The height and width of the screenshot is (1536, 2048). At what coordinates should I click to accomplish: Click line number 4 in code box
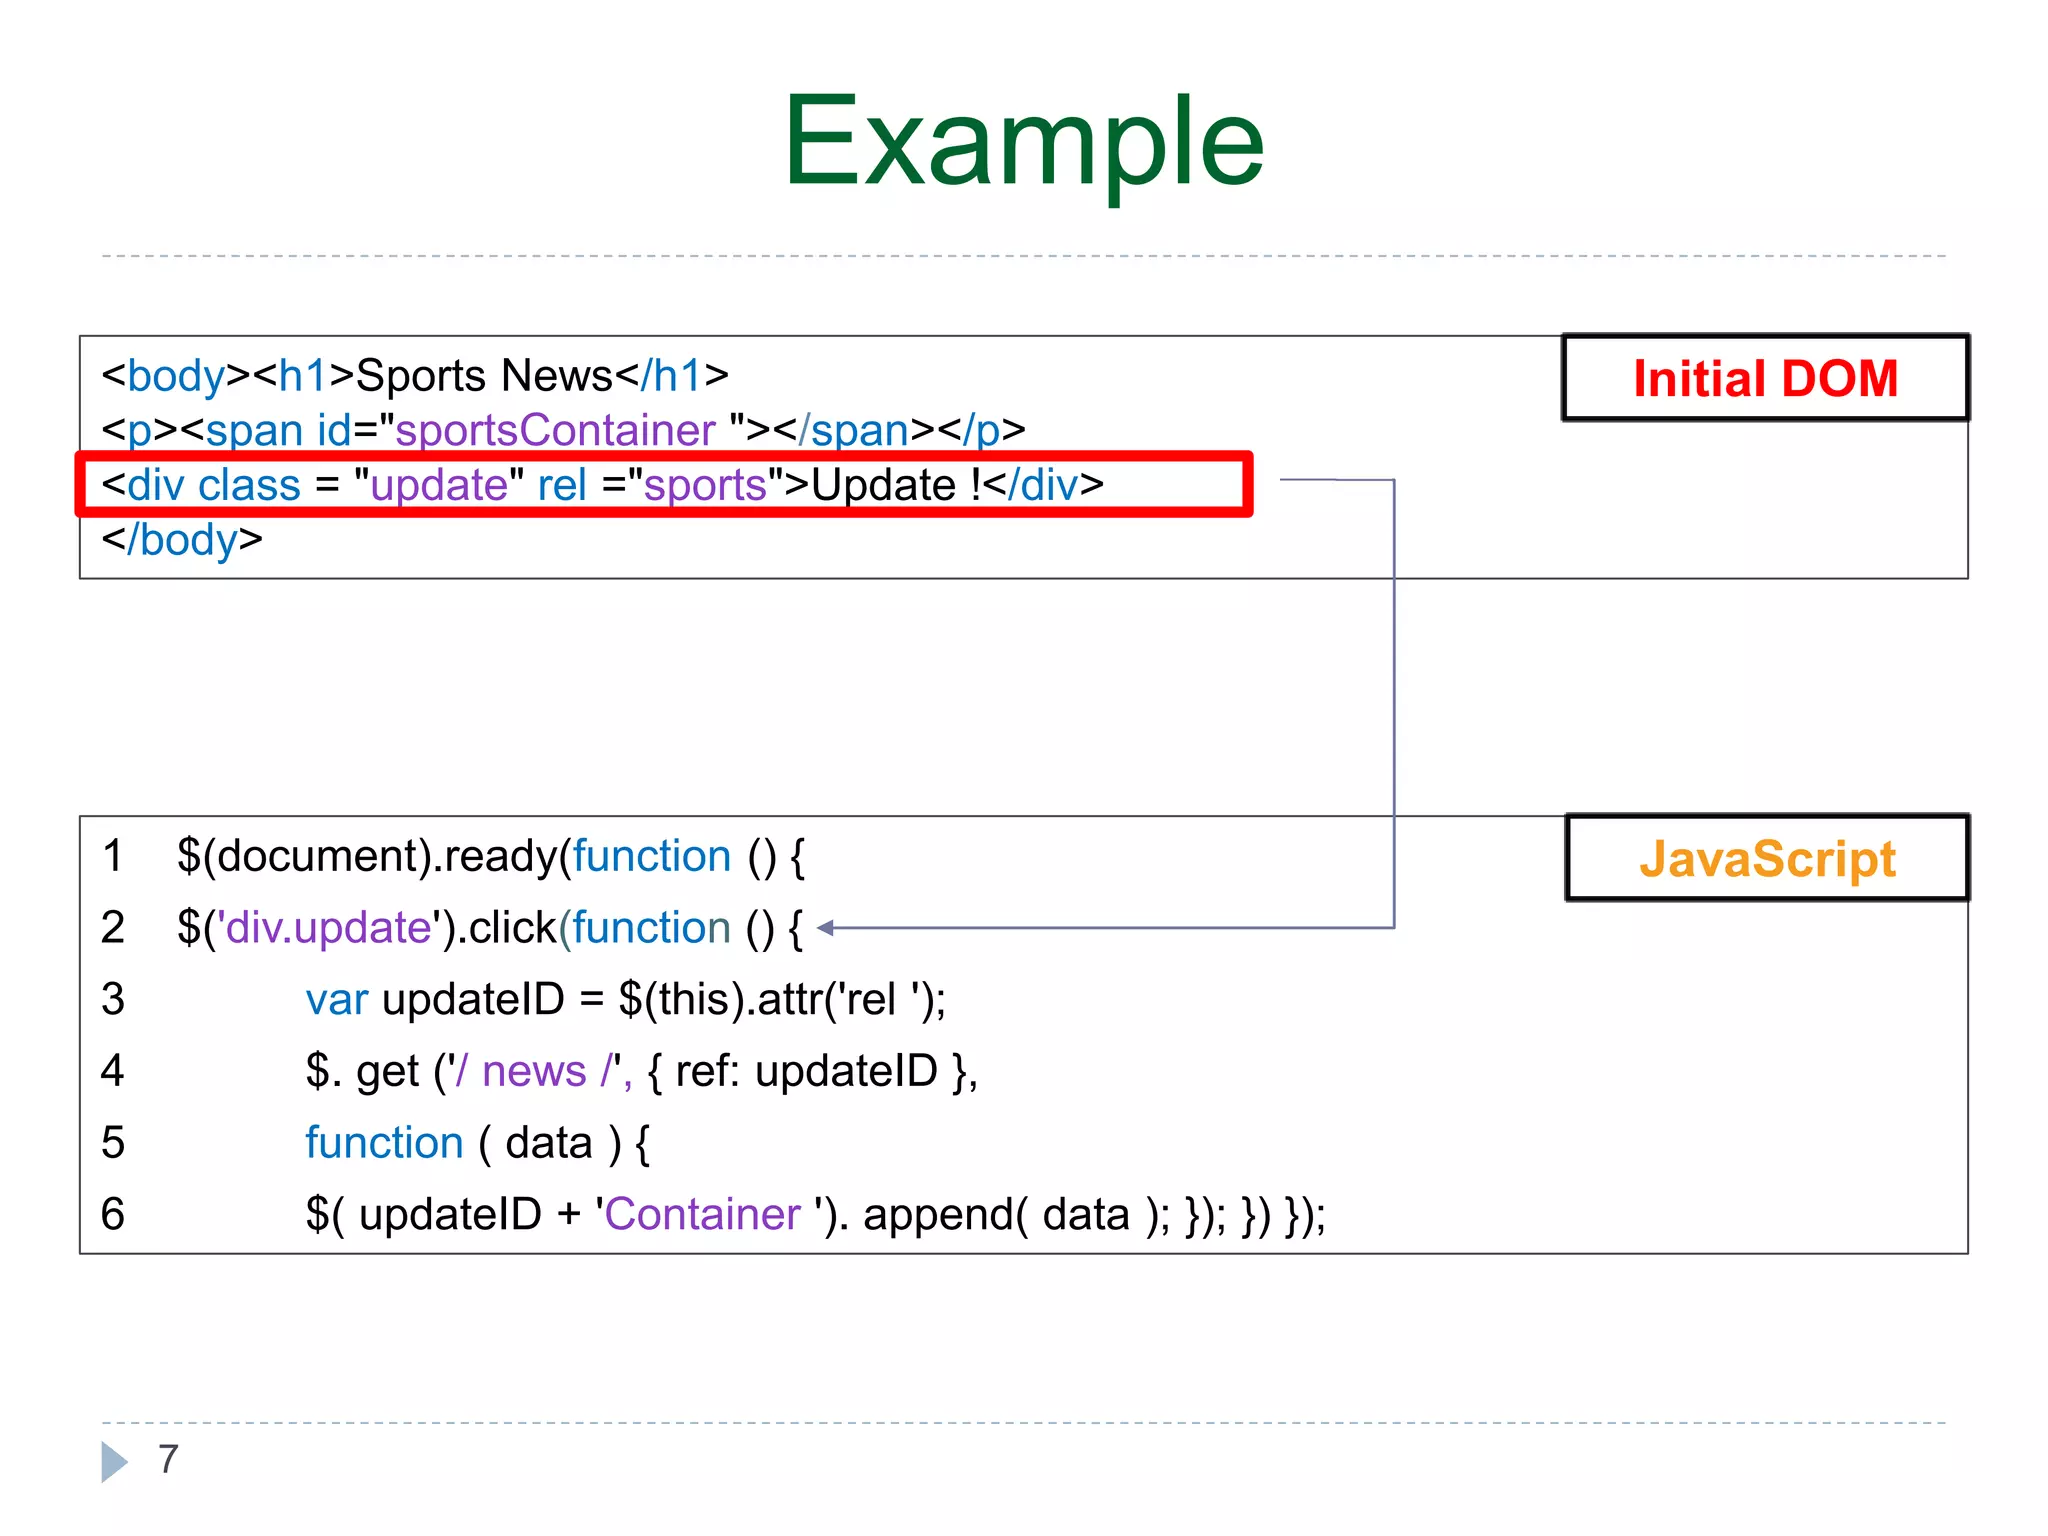(x=113, y=1071)
